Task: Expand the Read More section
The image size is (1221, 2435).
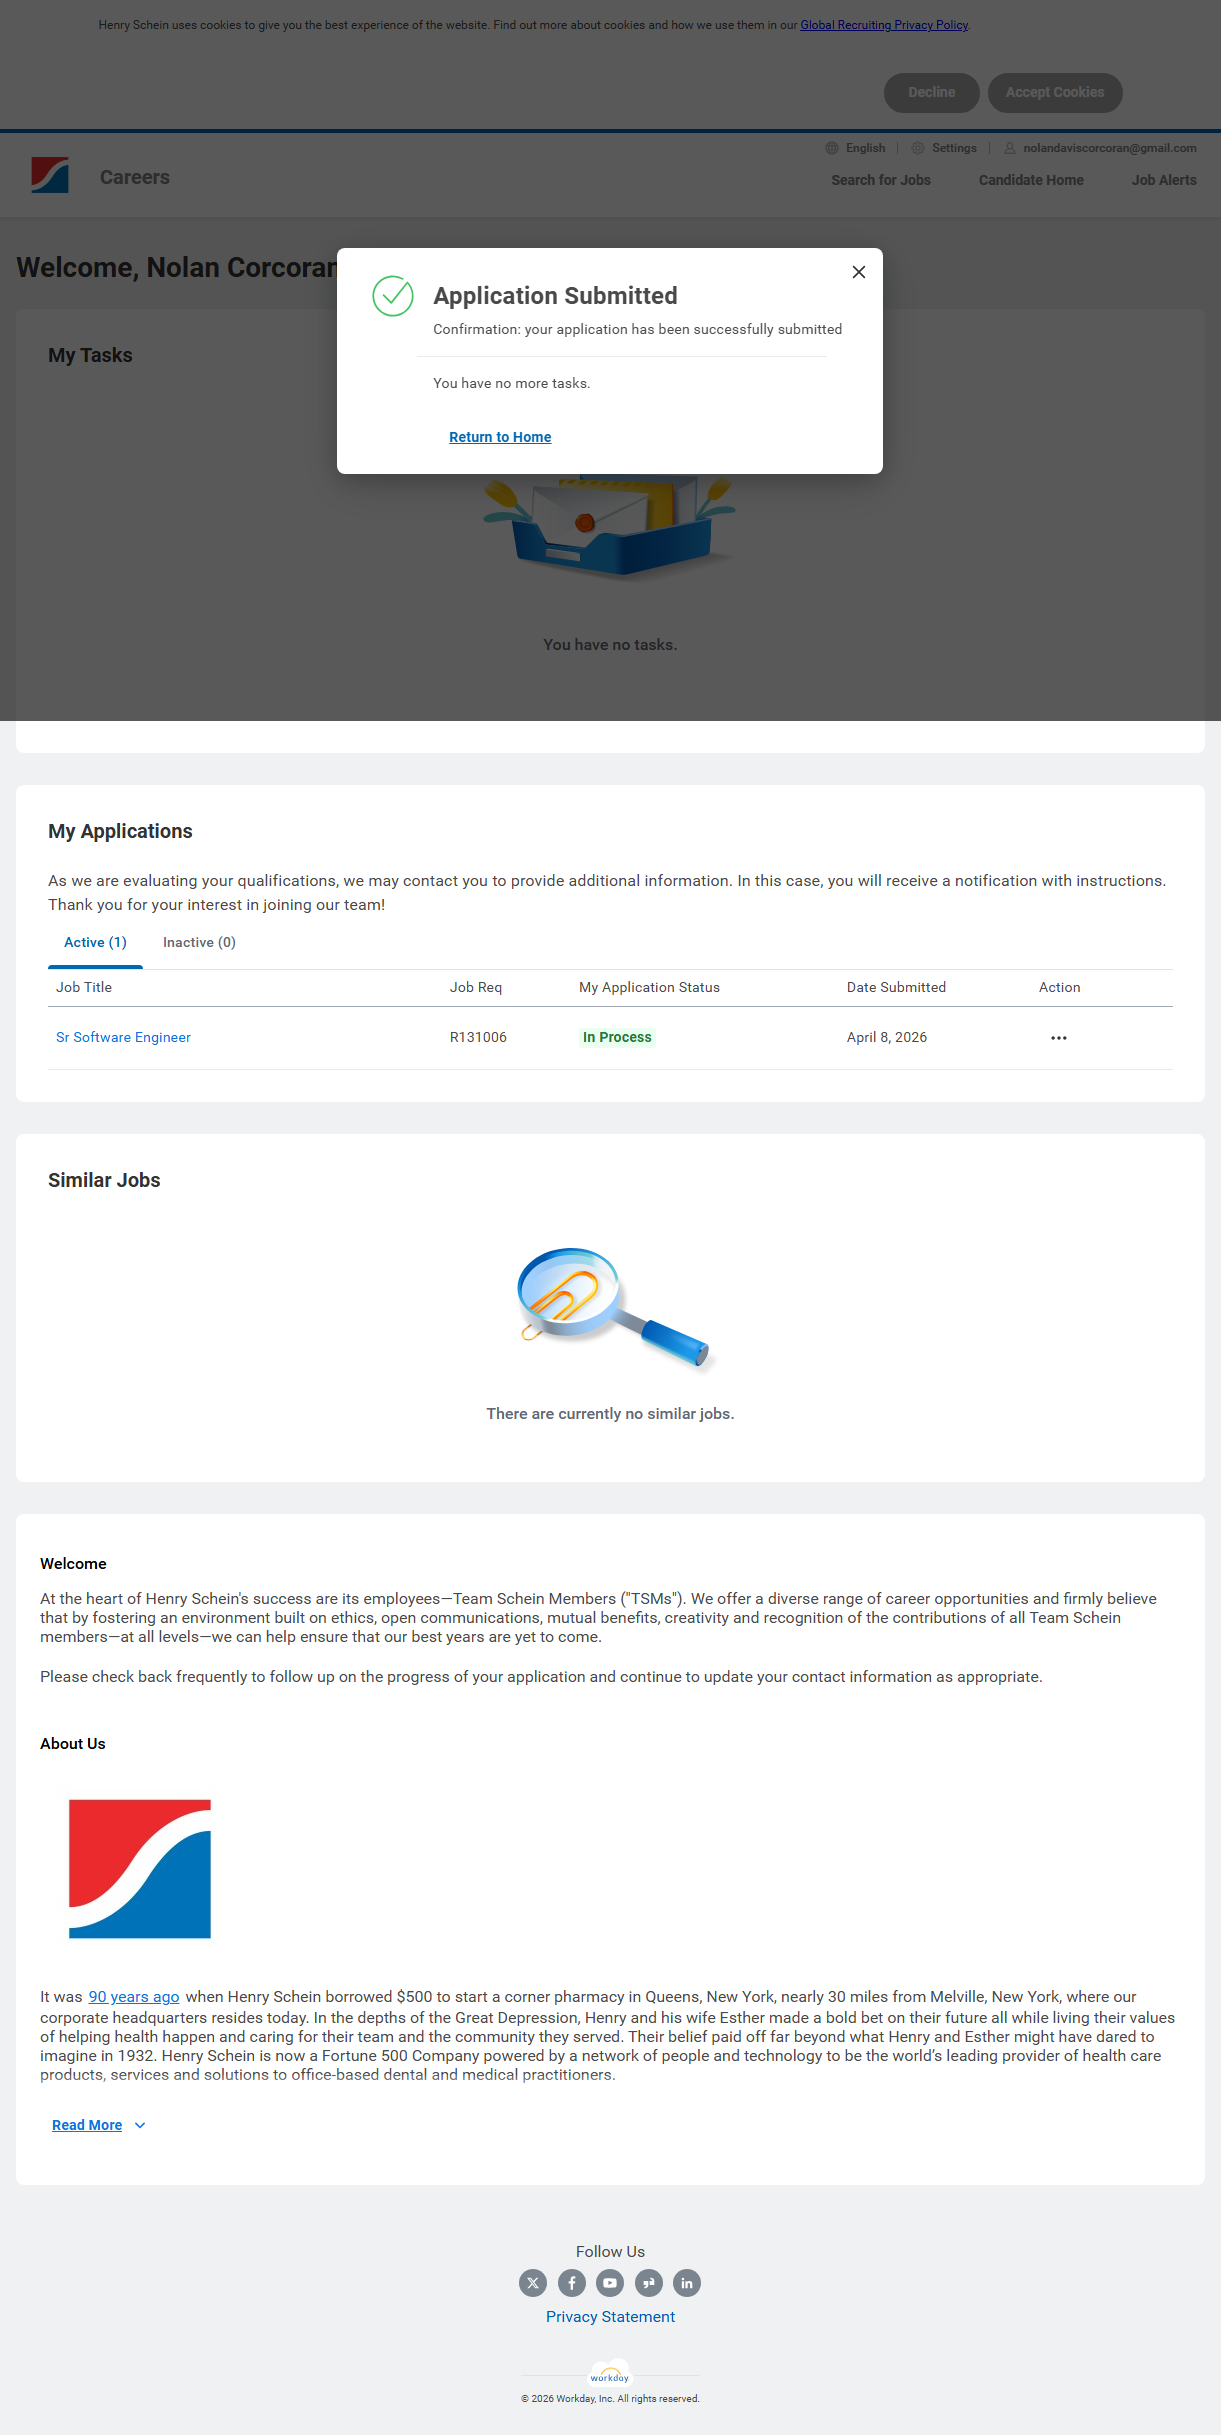Action: [98, 2125]
